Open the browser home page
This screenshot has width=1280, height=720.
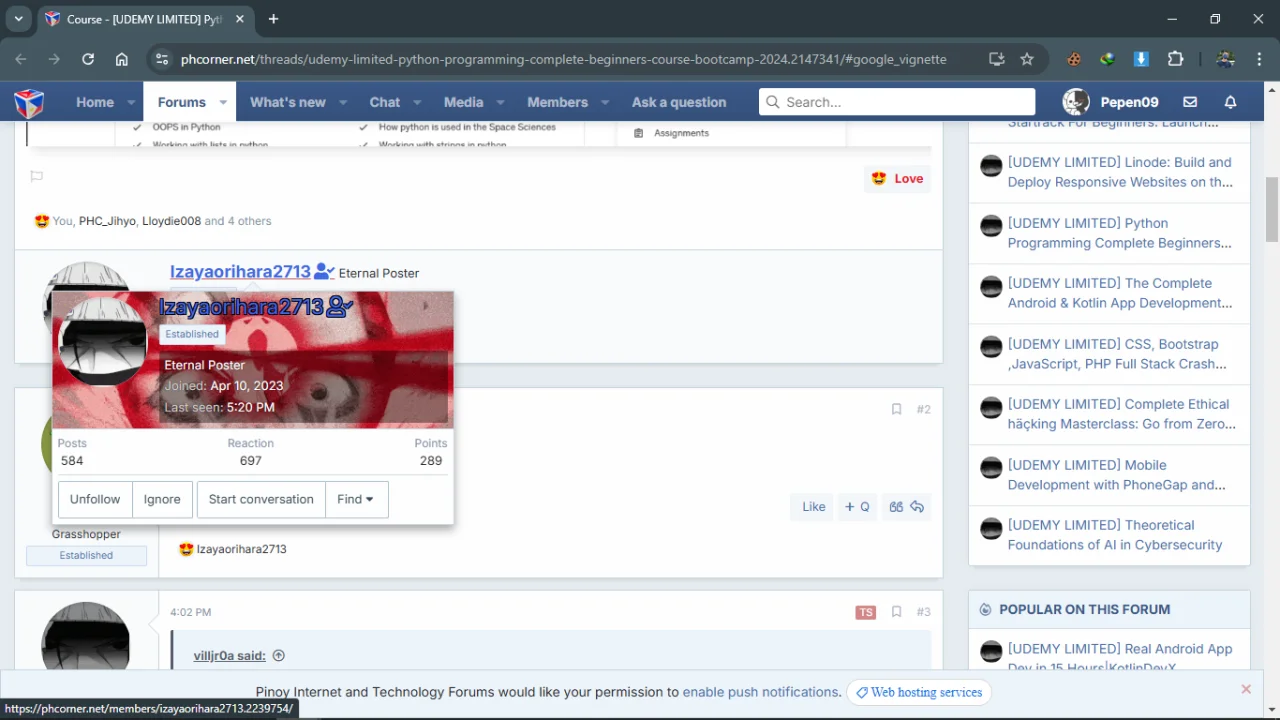tap(121, 59)
